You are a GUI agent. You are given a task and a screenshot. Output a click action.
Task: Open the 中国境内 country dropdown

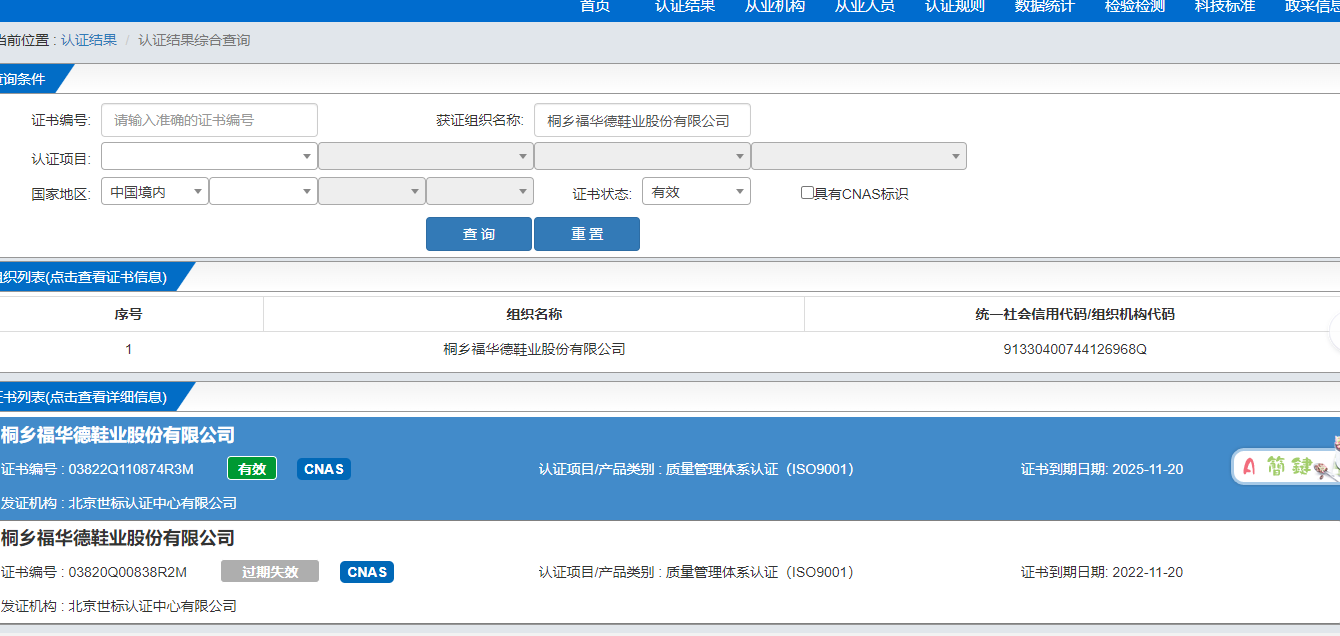(155, 191)
